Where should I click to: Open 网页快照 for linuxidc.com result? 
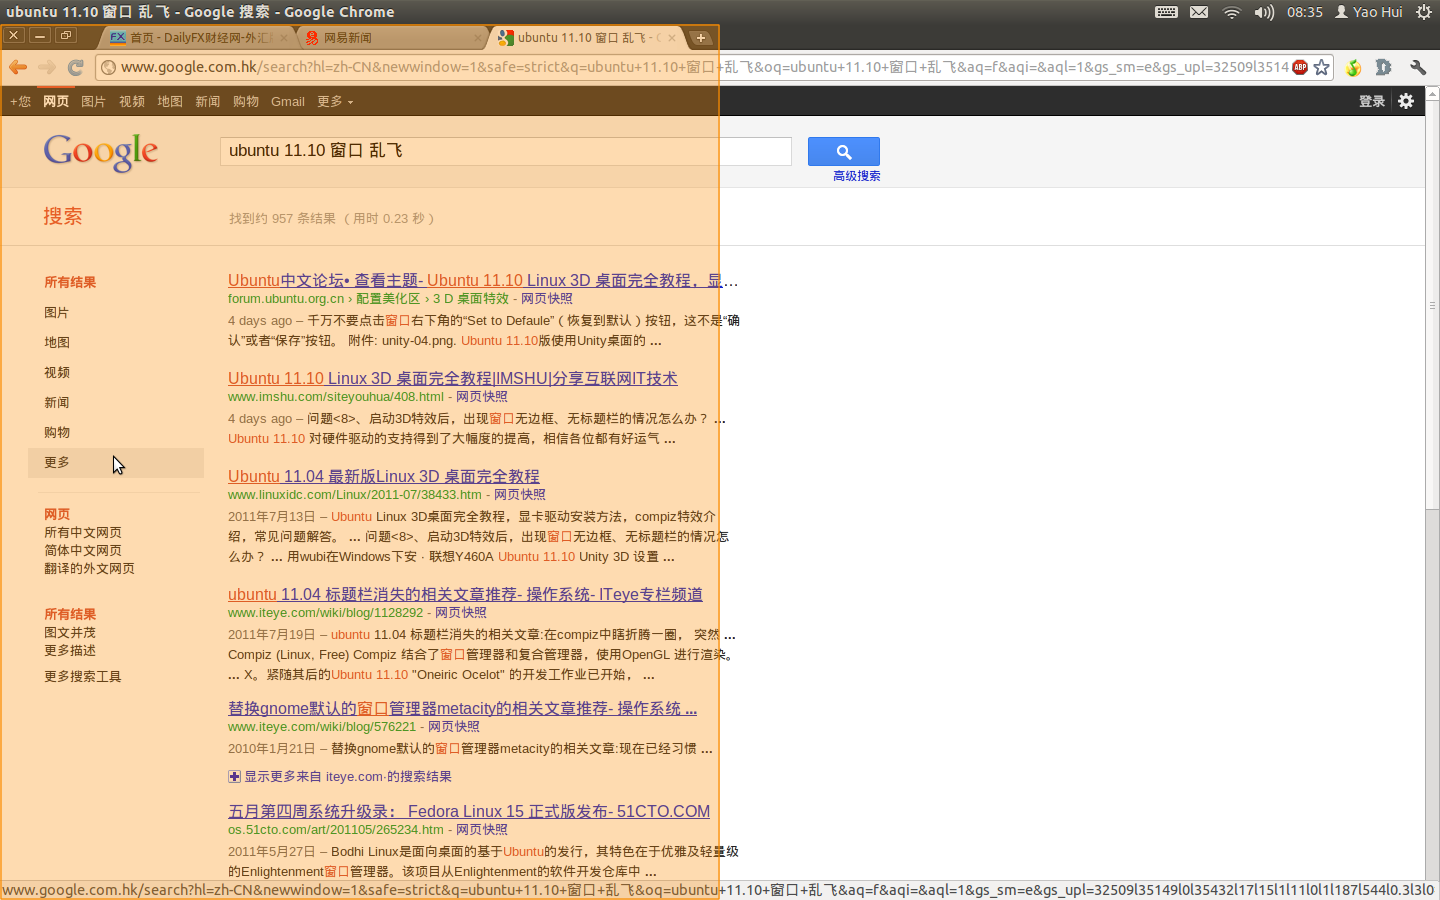(x=520, y=495)
